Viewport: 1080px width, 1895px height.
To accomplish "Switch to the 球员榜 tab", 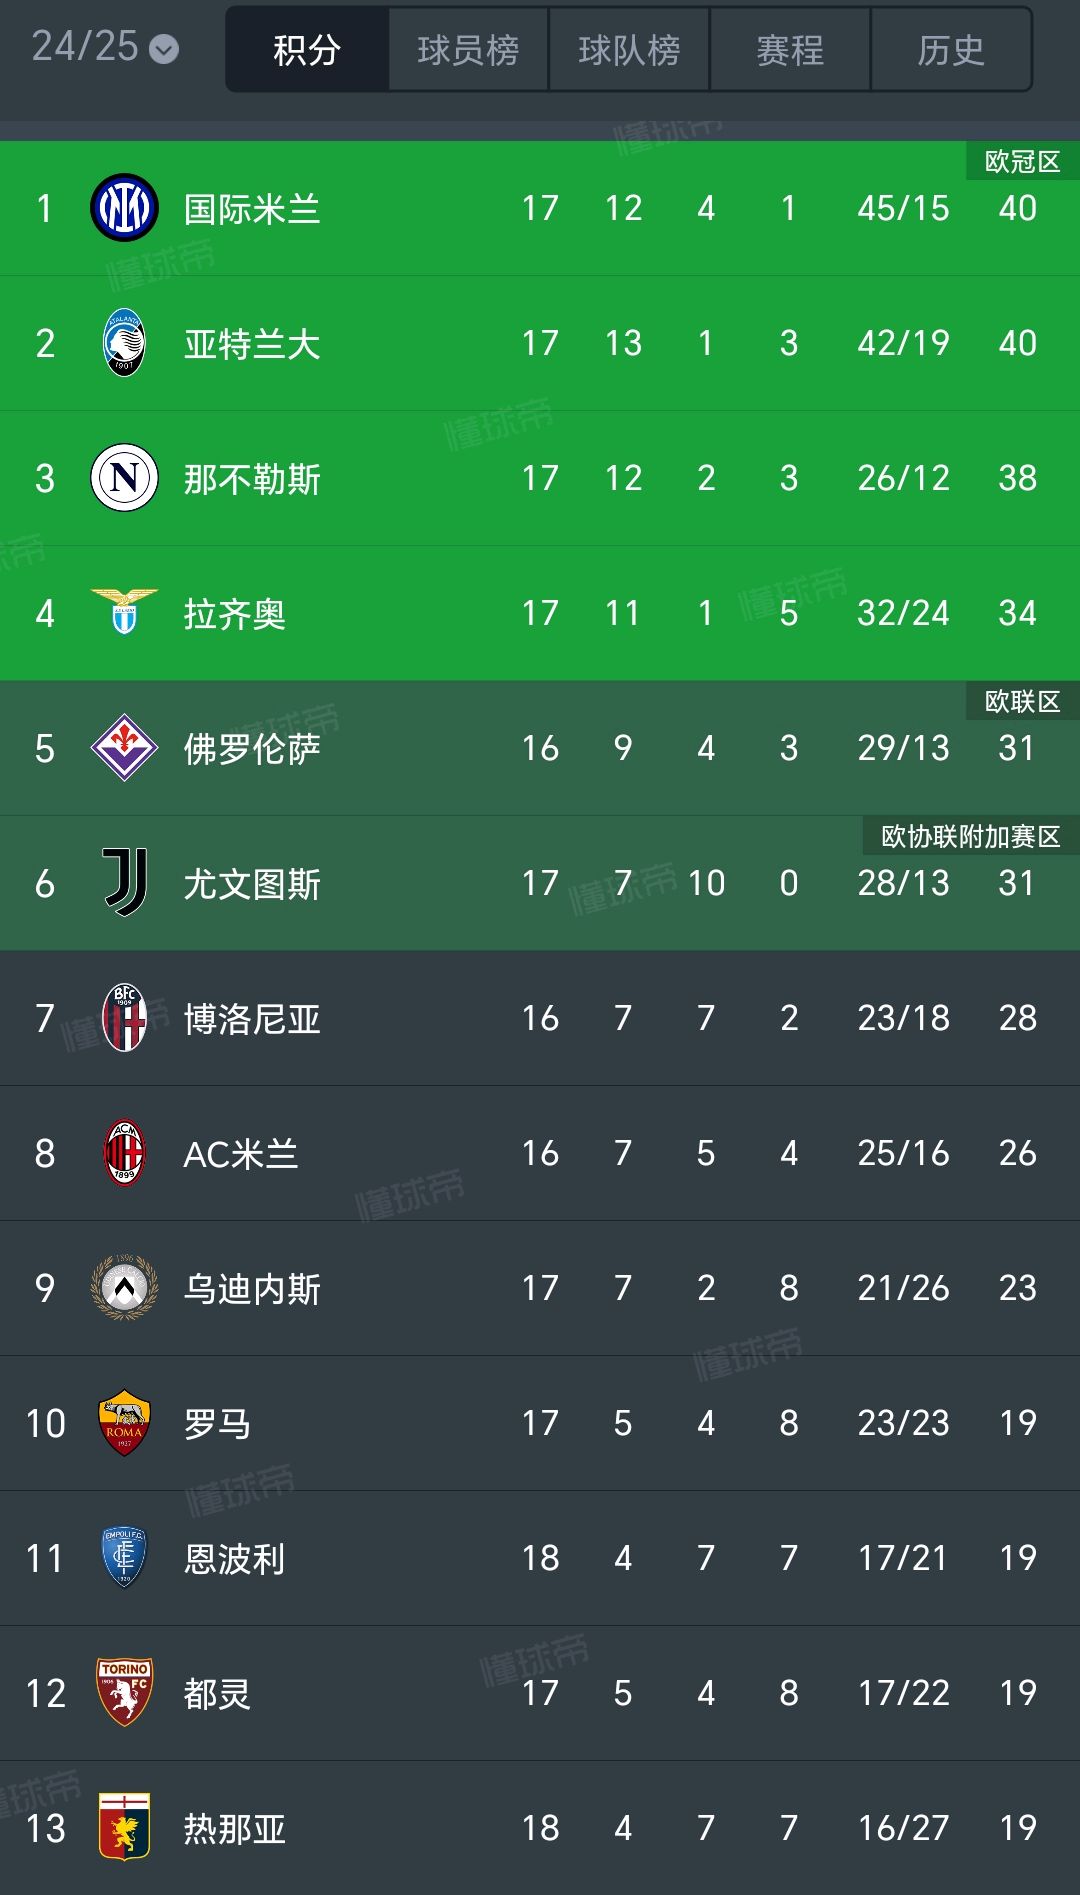I will (468, 50).
